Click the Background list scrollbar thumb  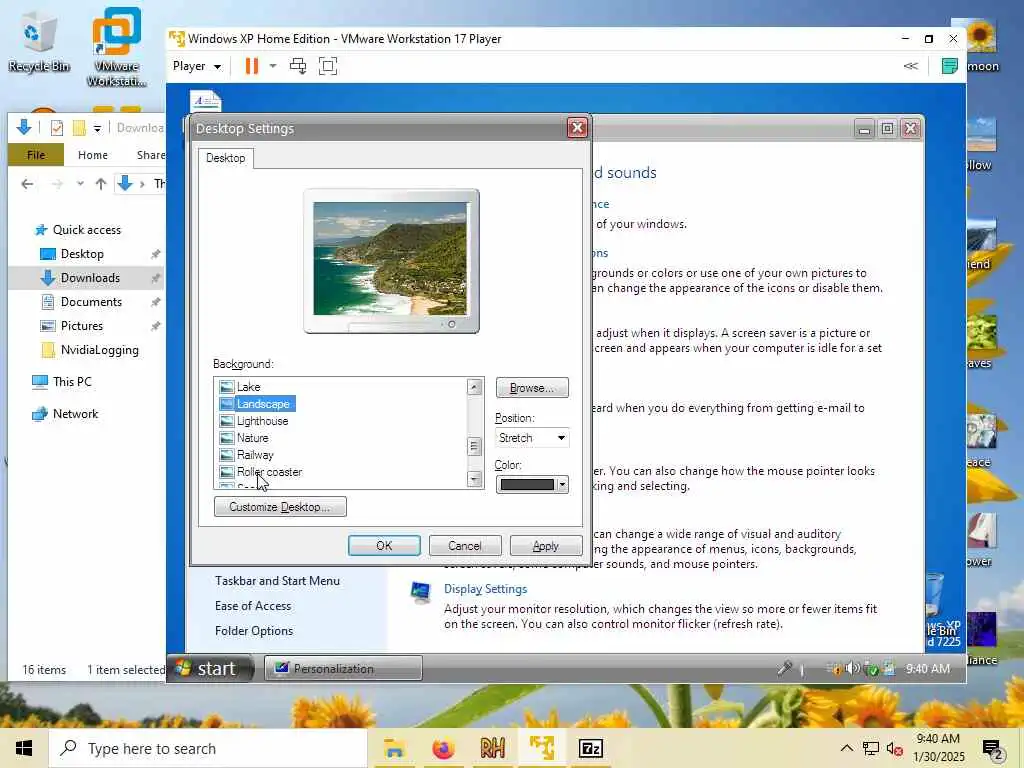[475, 447]
